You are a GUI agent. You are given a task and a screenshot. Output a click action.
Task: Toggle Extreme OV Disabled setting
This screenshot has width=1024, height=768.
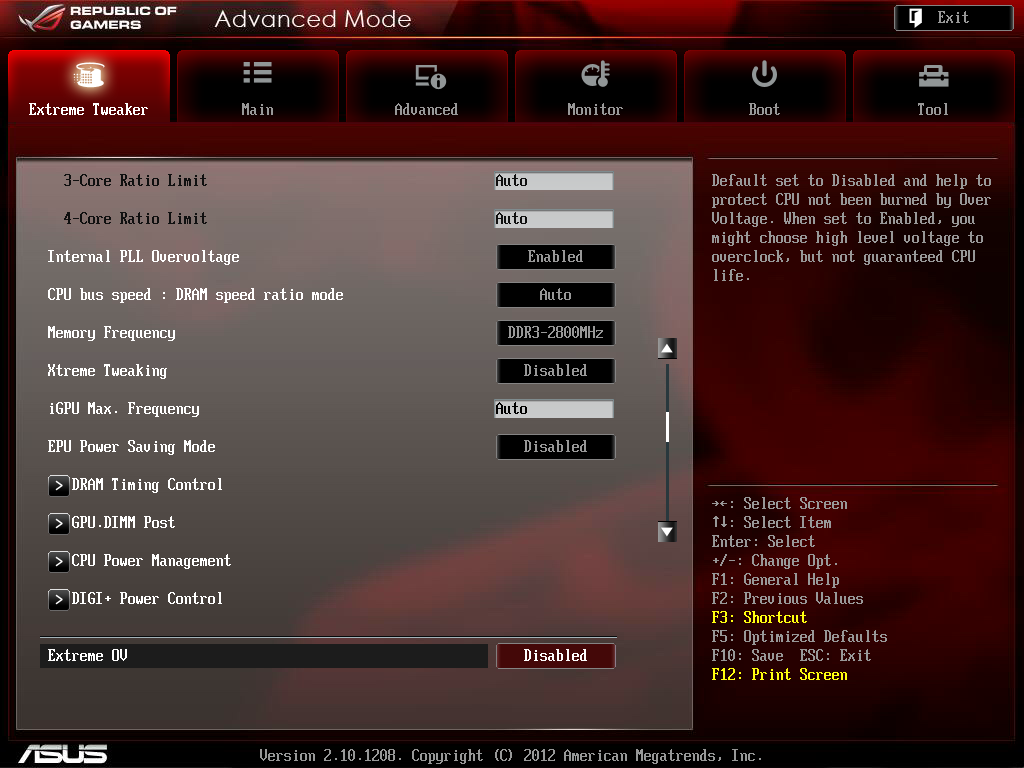555,656
